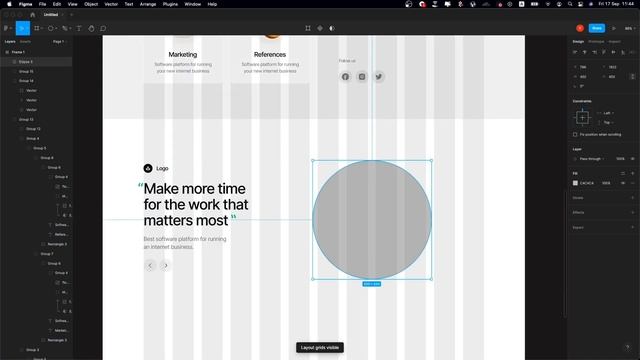Screen dimensions: 640x360
Task: Click previous arrow button on canvas
Action: [150, 266]
